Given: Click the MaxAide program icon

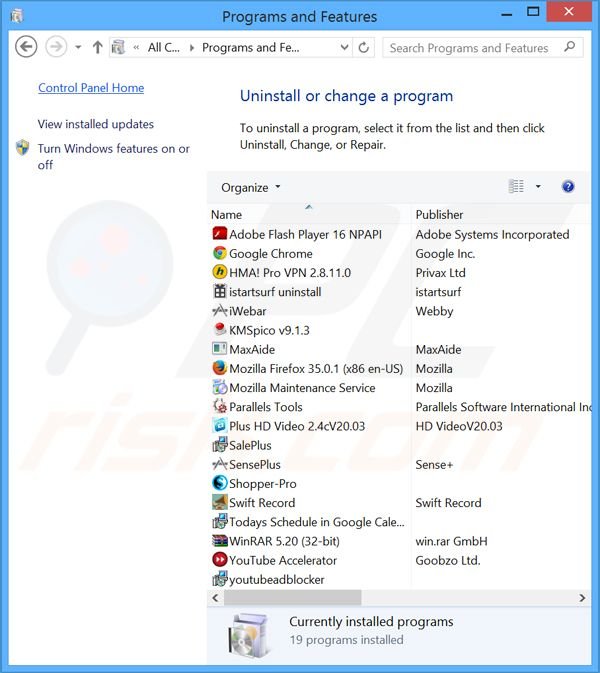Looking at the screenshot, I should (219, 349).
